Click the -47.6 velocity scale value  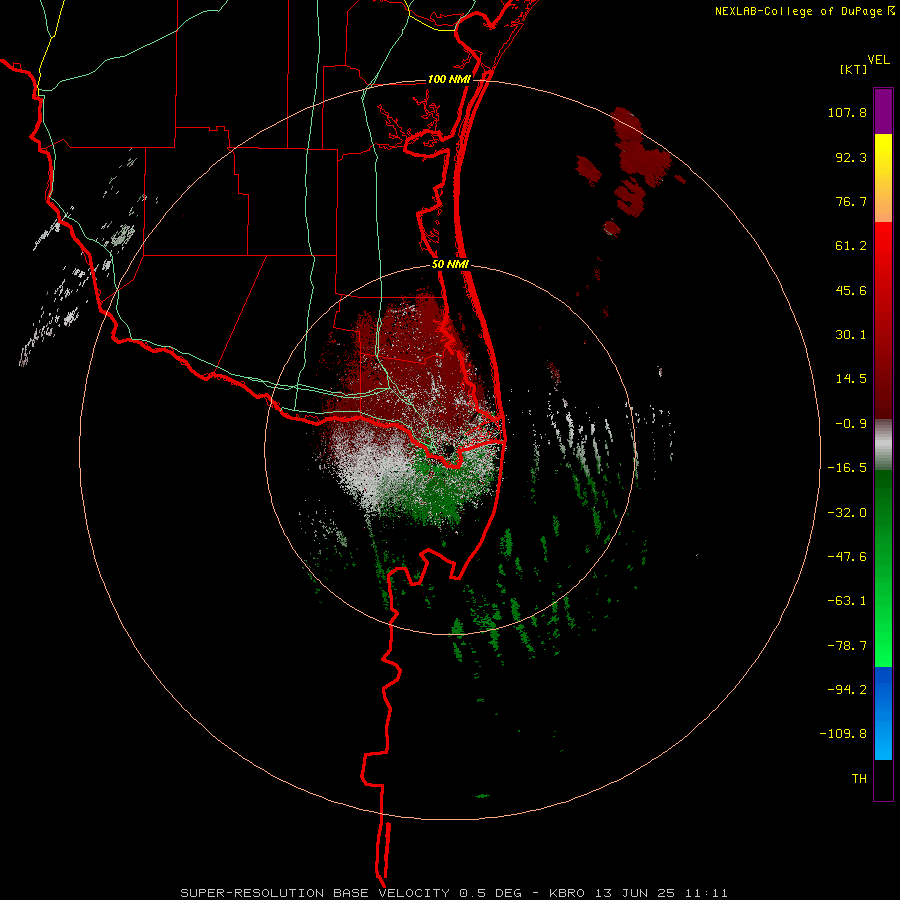pos(847,557)
